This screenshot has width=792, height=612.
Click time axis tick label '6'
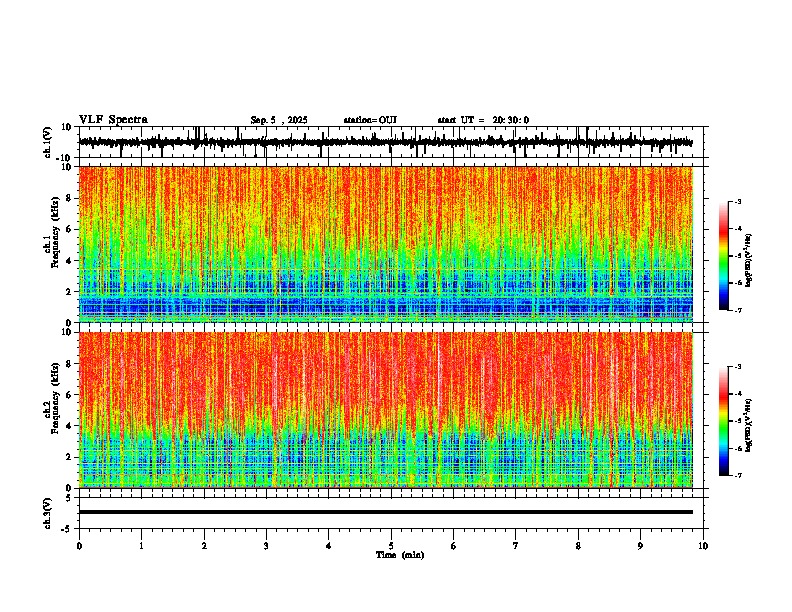click(453, 546)
